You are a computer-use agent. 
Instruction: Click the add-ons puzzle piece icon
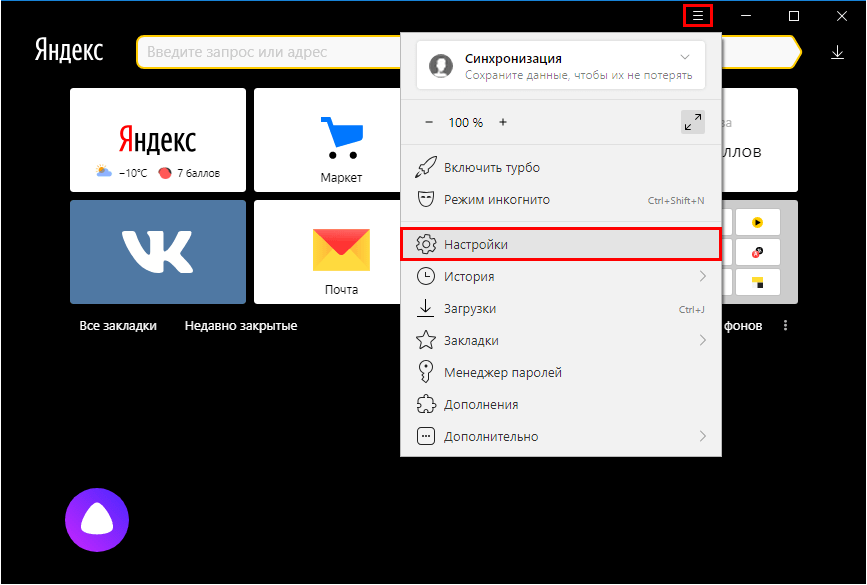426,404
